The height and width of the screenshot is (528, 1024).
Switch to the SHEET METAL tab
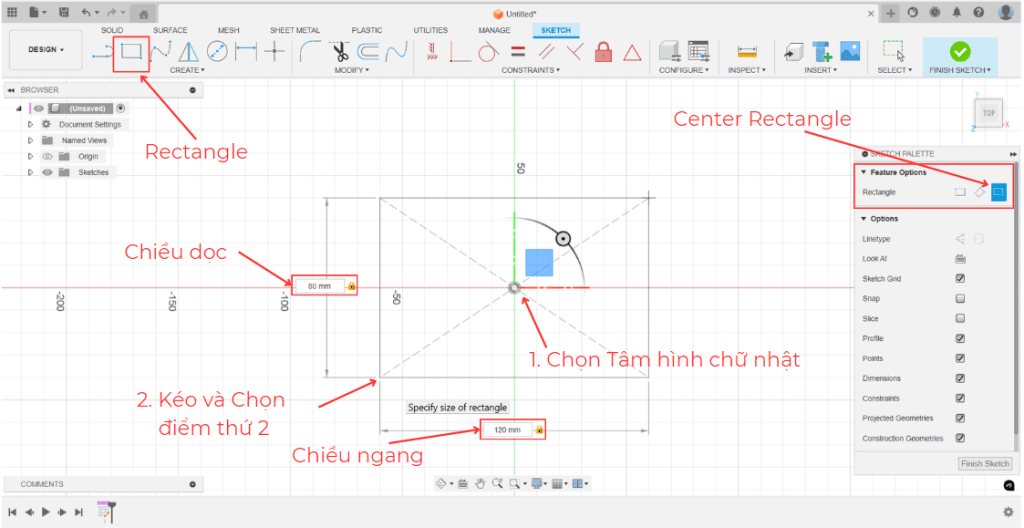point(294,30)
